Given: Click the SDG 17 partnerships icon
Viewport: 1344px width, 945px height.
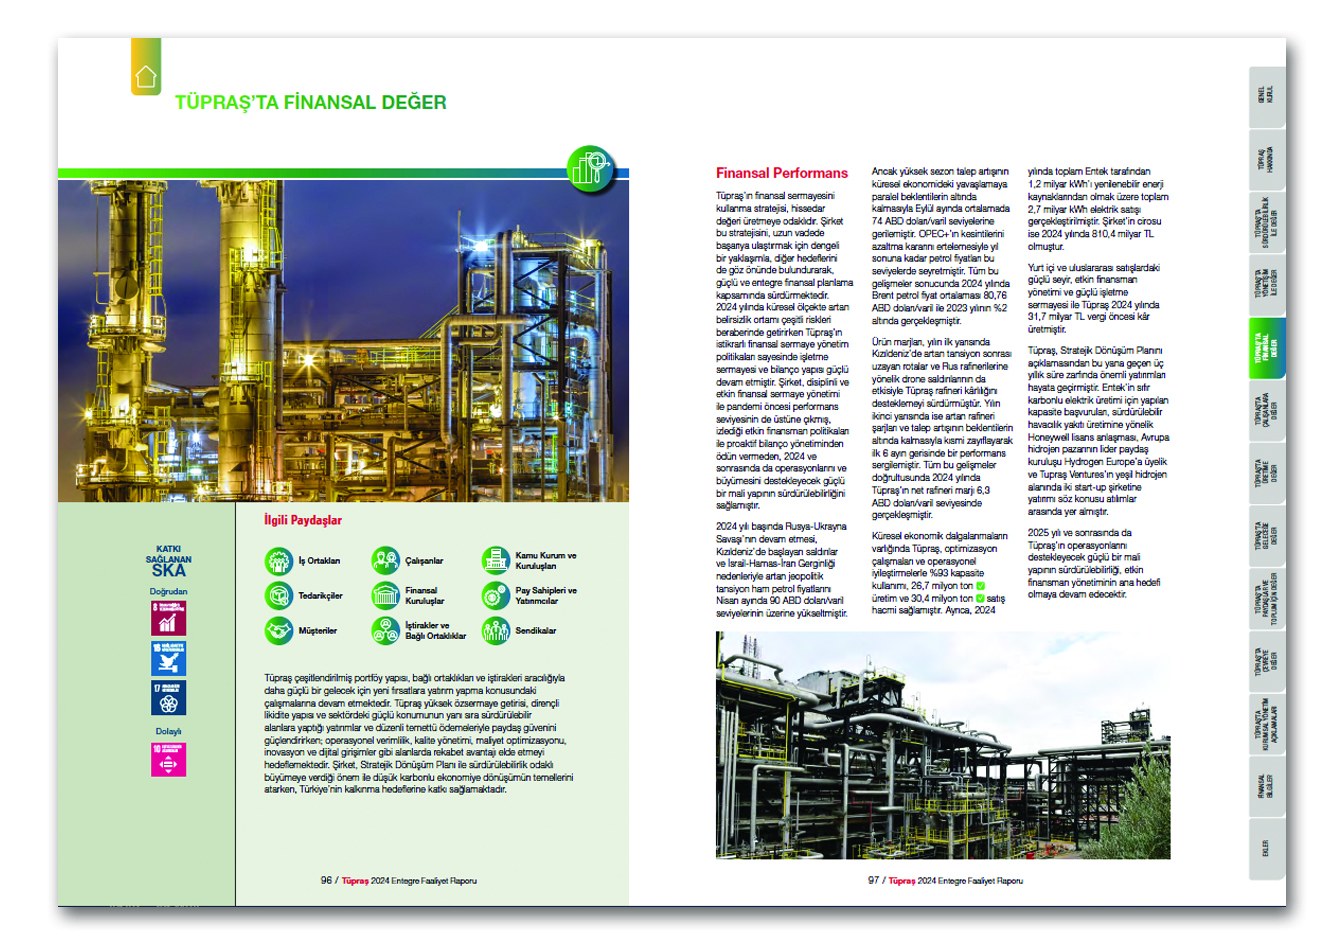Looking at the screenshot, I should 168,698.
